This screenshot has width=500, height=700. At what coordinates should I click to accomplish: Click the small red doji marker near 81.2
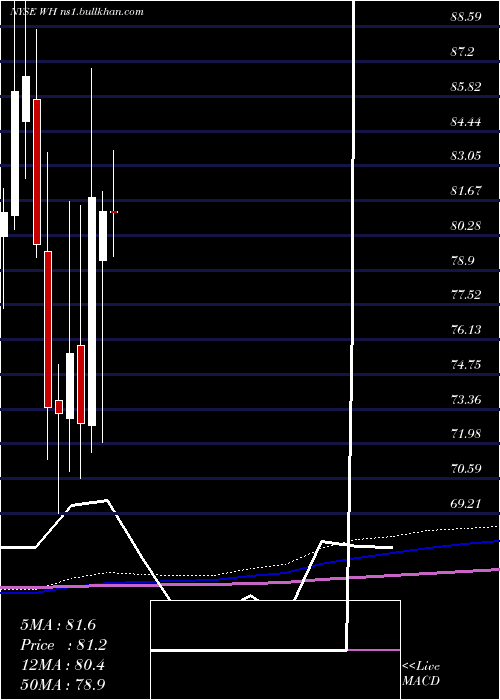coord(114,212)
